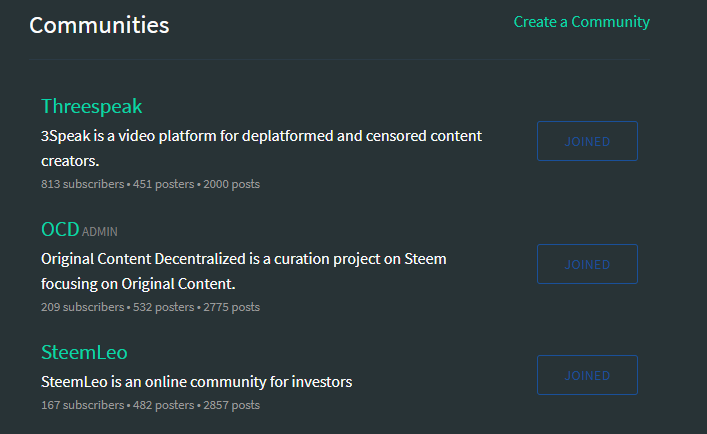Click the JOINED button for OCD
This screenshot has height=434, width=707.
[x=587, y=264]
